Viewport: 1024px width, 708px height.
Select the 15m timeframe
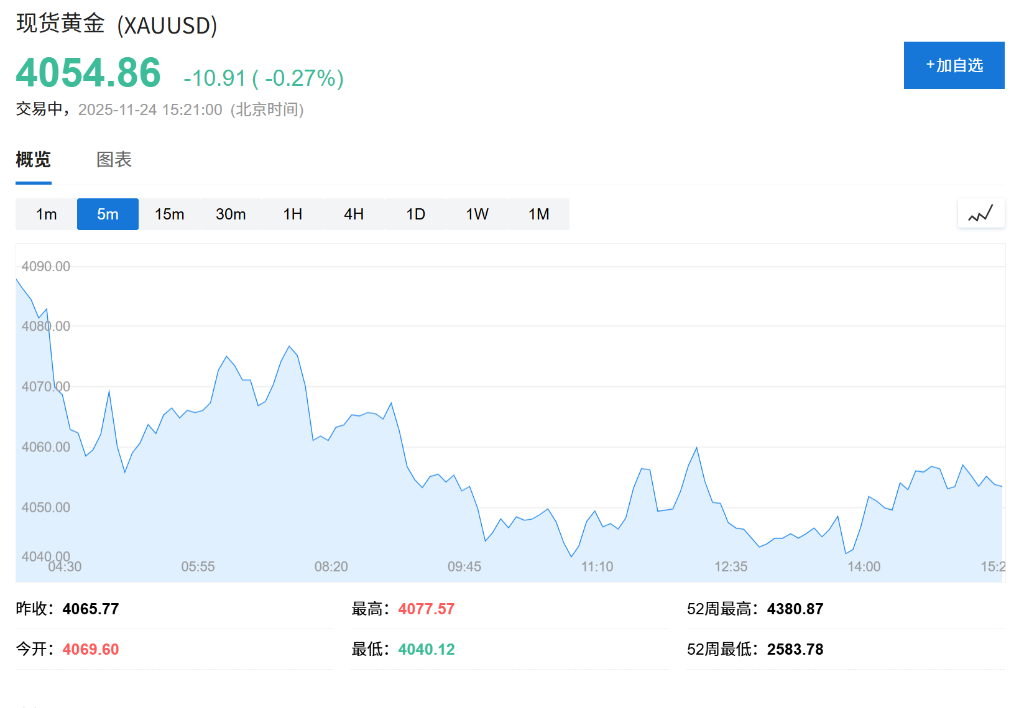169,213
